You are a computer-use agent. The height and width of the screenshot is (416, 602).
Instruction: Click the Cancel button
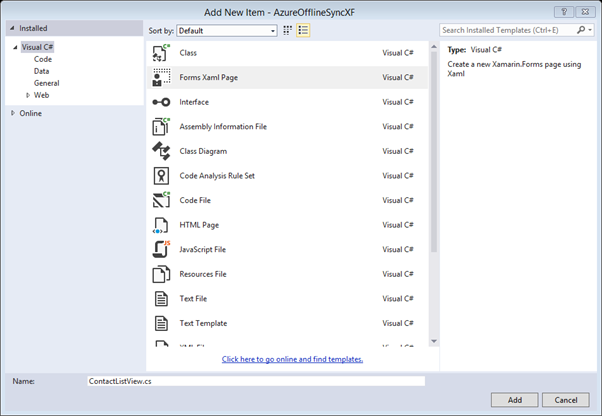(x=566, y=400)
